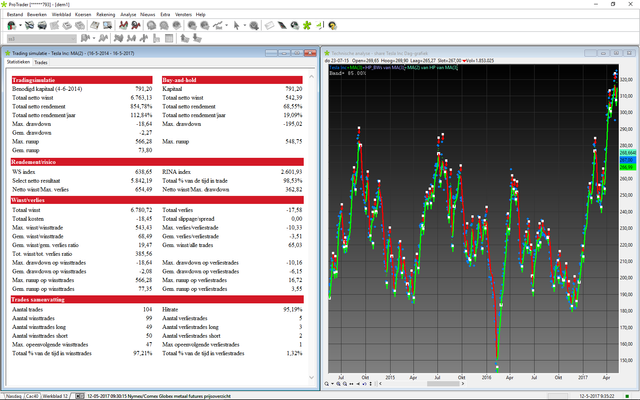The height and width of the screenshot is (400, 640).
Task: Open the Koersen menu
Action: tap(83, 14)
